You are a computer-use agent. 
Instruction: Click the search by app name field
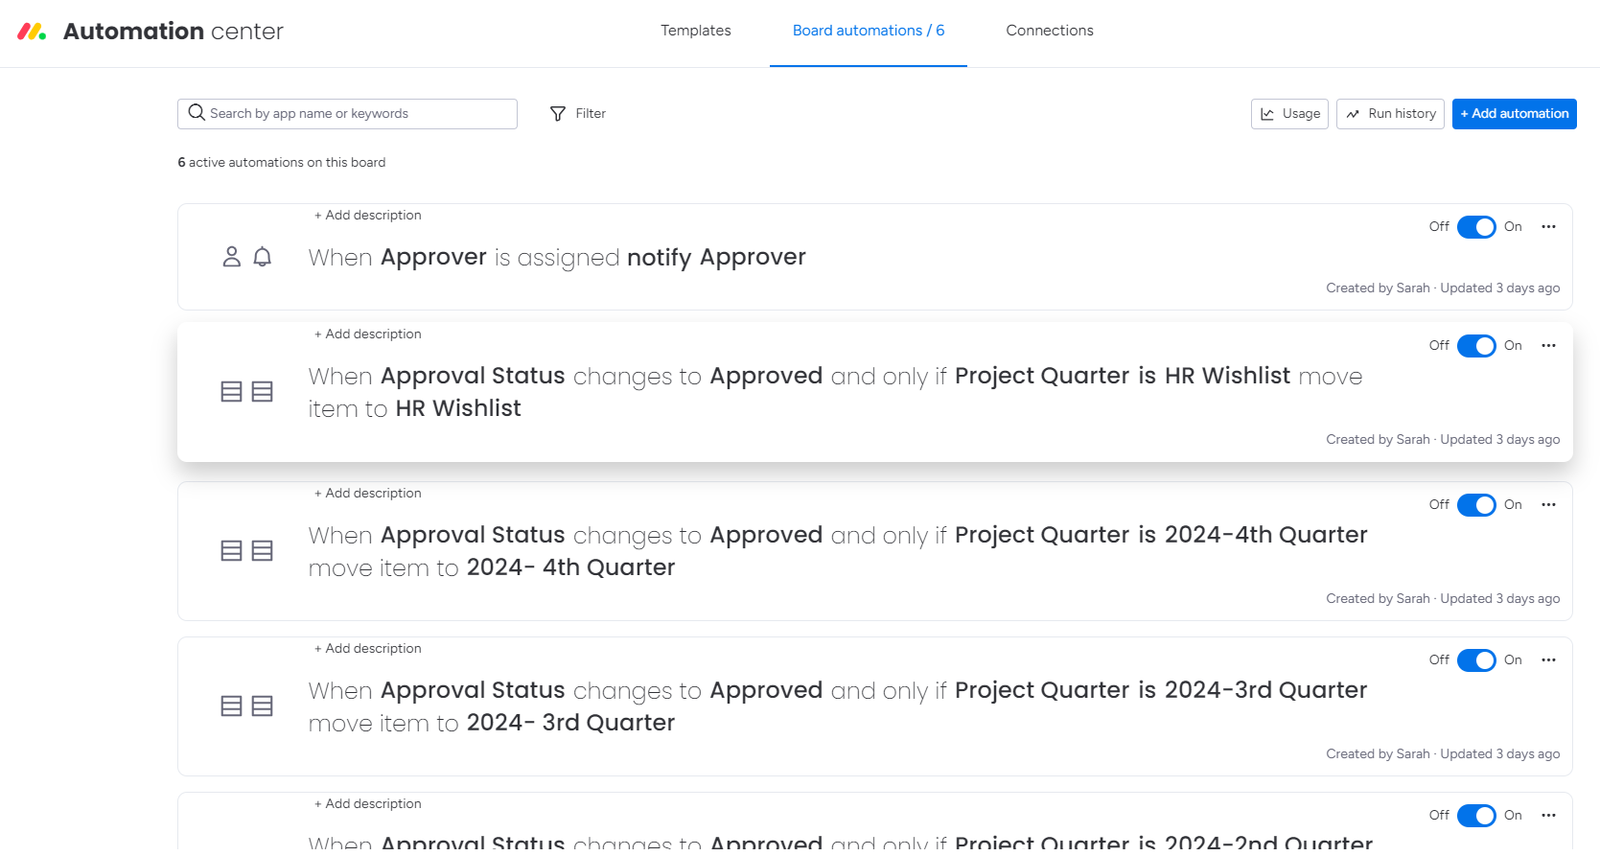point(360,114)
